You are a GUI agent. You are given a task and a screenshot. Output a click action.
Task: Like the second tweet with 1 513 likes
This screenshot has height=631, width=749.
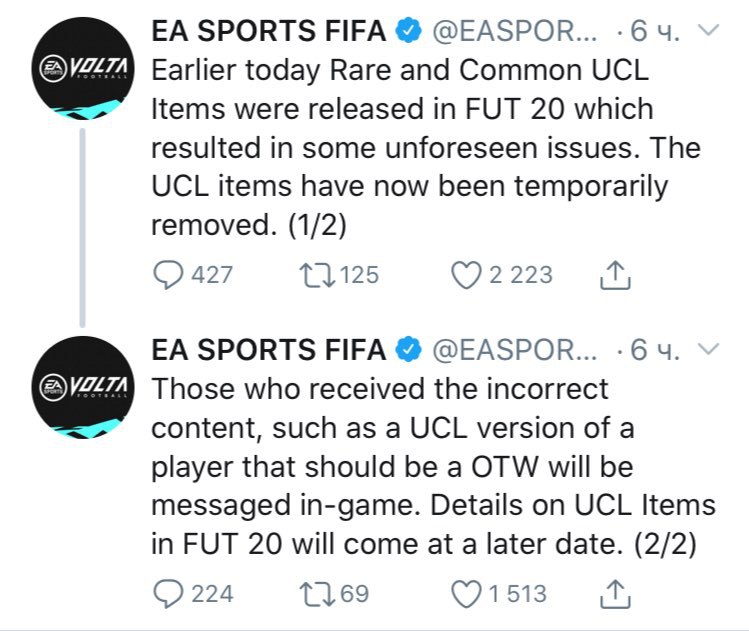pos(469,593)
